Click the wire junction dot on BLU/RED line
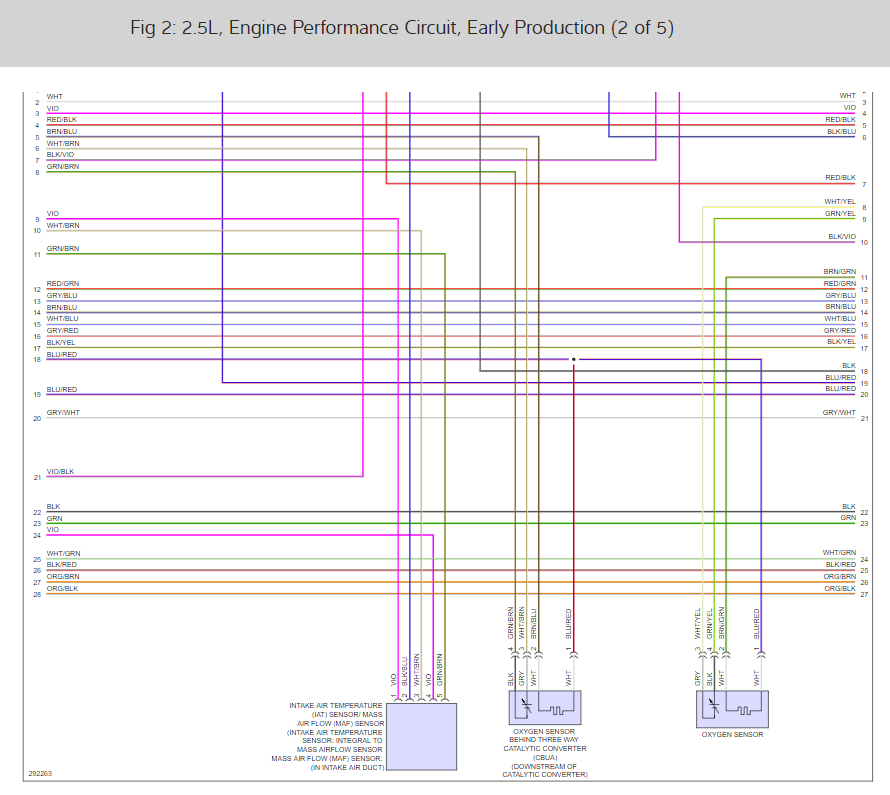Screen dimensions: 890x795 pos(573,359)
